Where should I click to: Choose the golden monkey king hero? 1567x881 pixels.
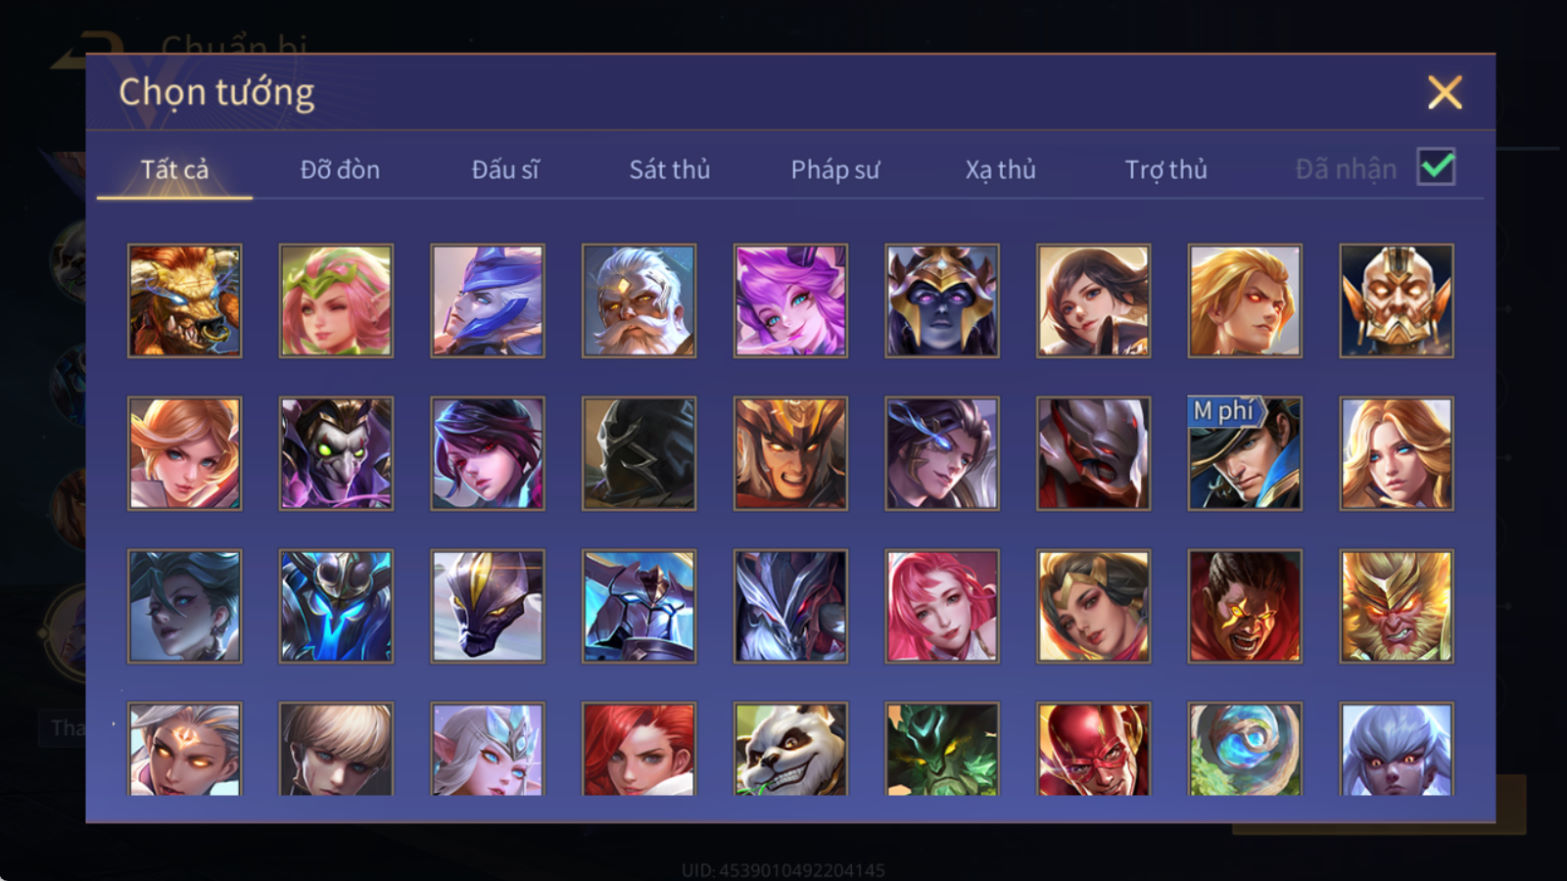coord(1396,606)
